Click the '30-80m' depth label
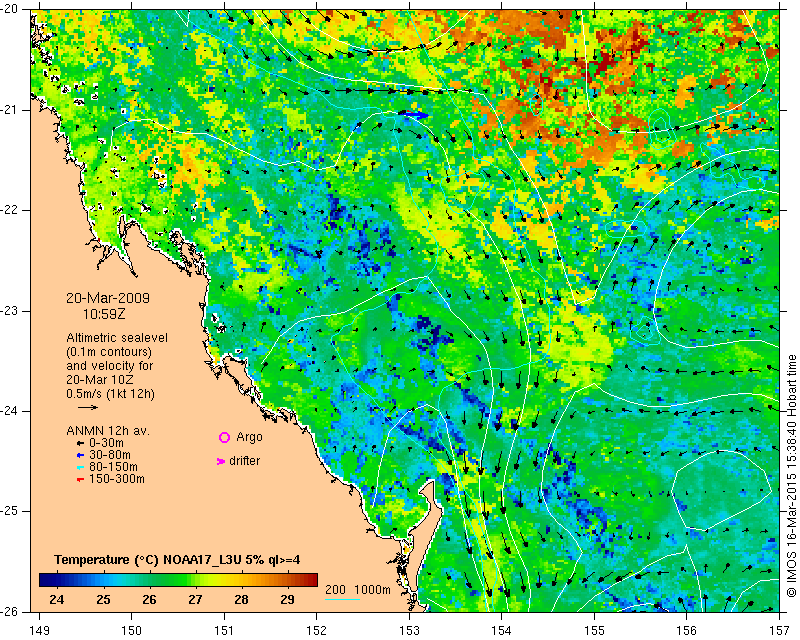800x640 pixels. point(110,455)
